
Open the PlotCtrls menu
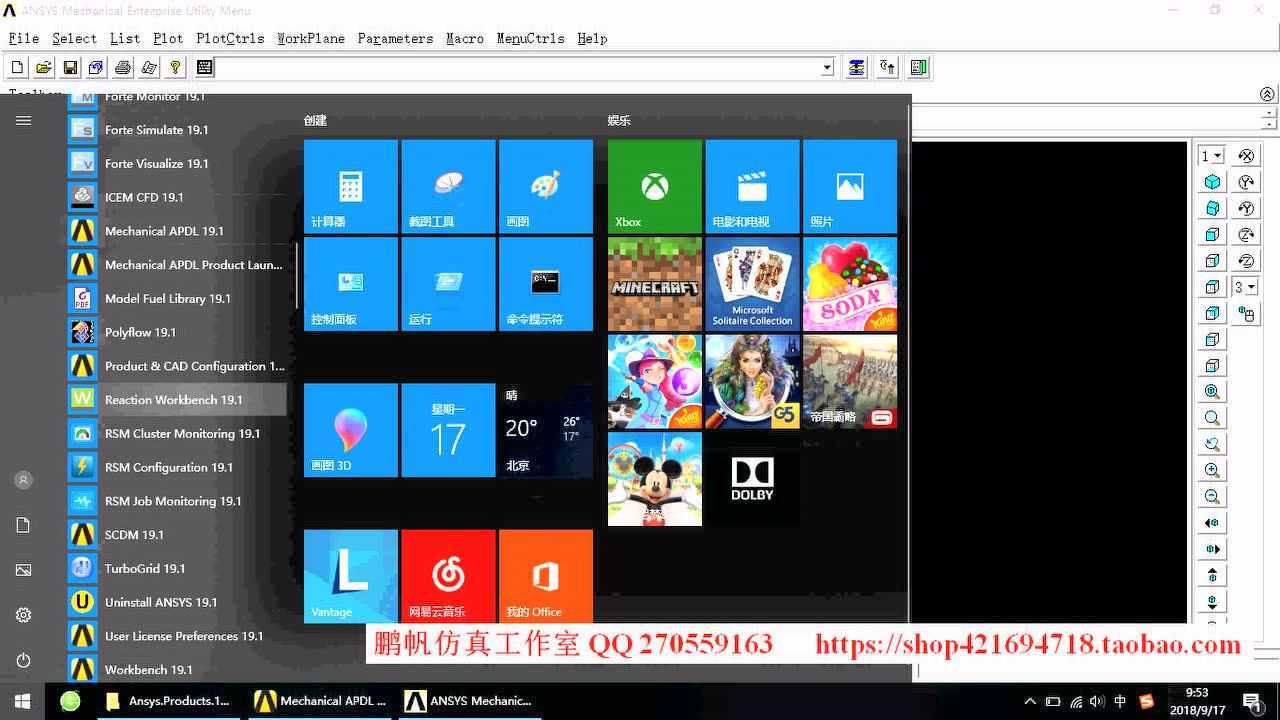point(230,38)
